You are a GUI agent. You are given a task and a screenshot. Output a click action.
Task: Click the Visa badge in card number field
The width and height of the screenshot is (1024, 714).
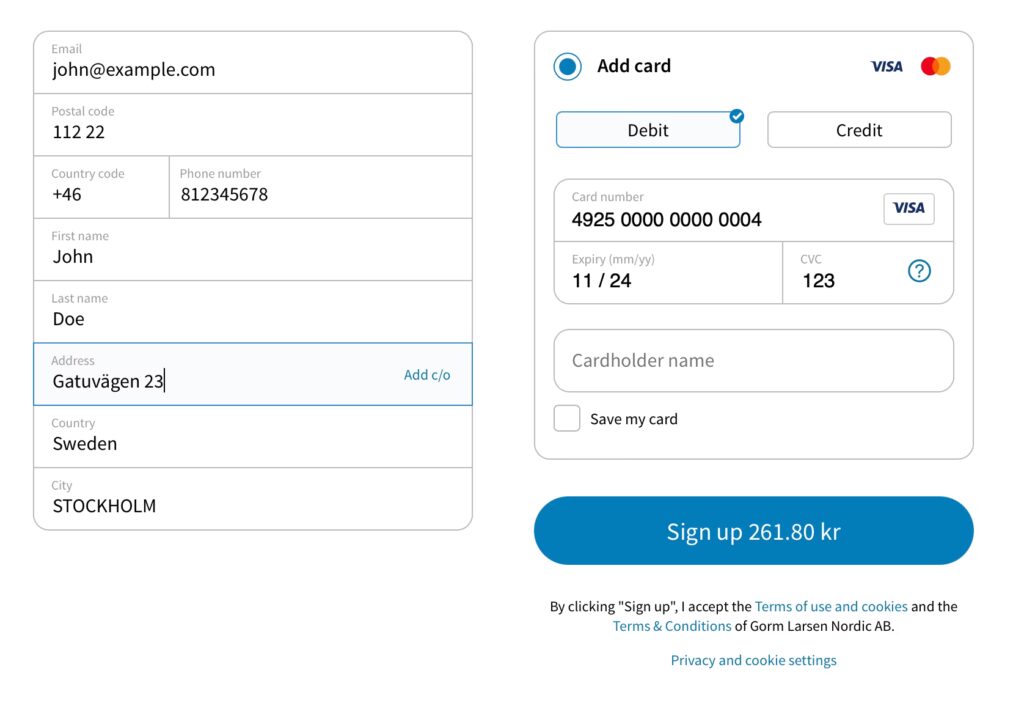click(908, 208)
